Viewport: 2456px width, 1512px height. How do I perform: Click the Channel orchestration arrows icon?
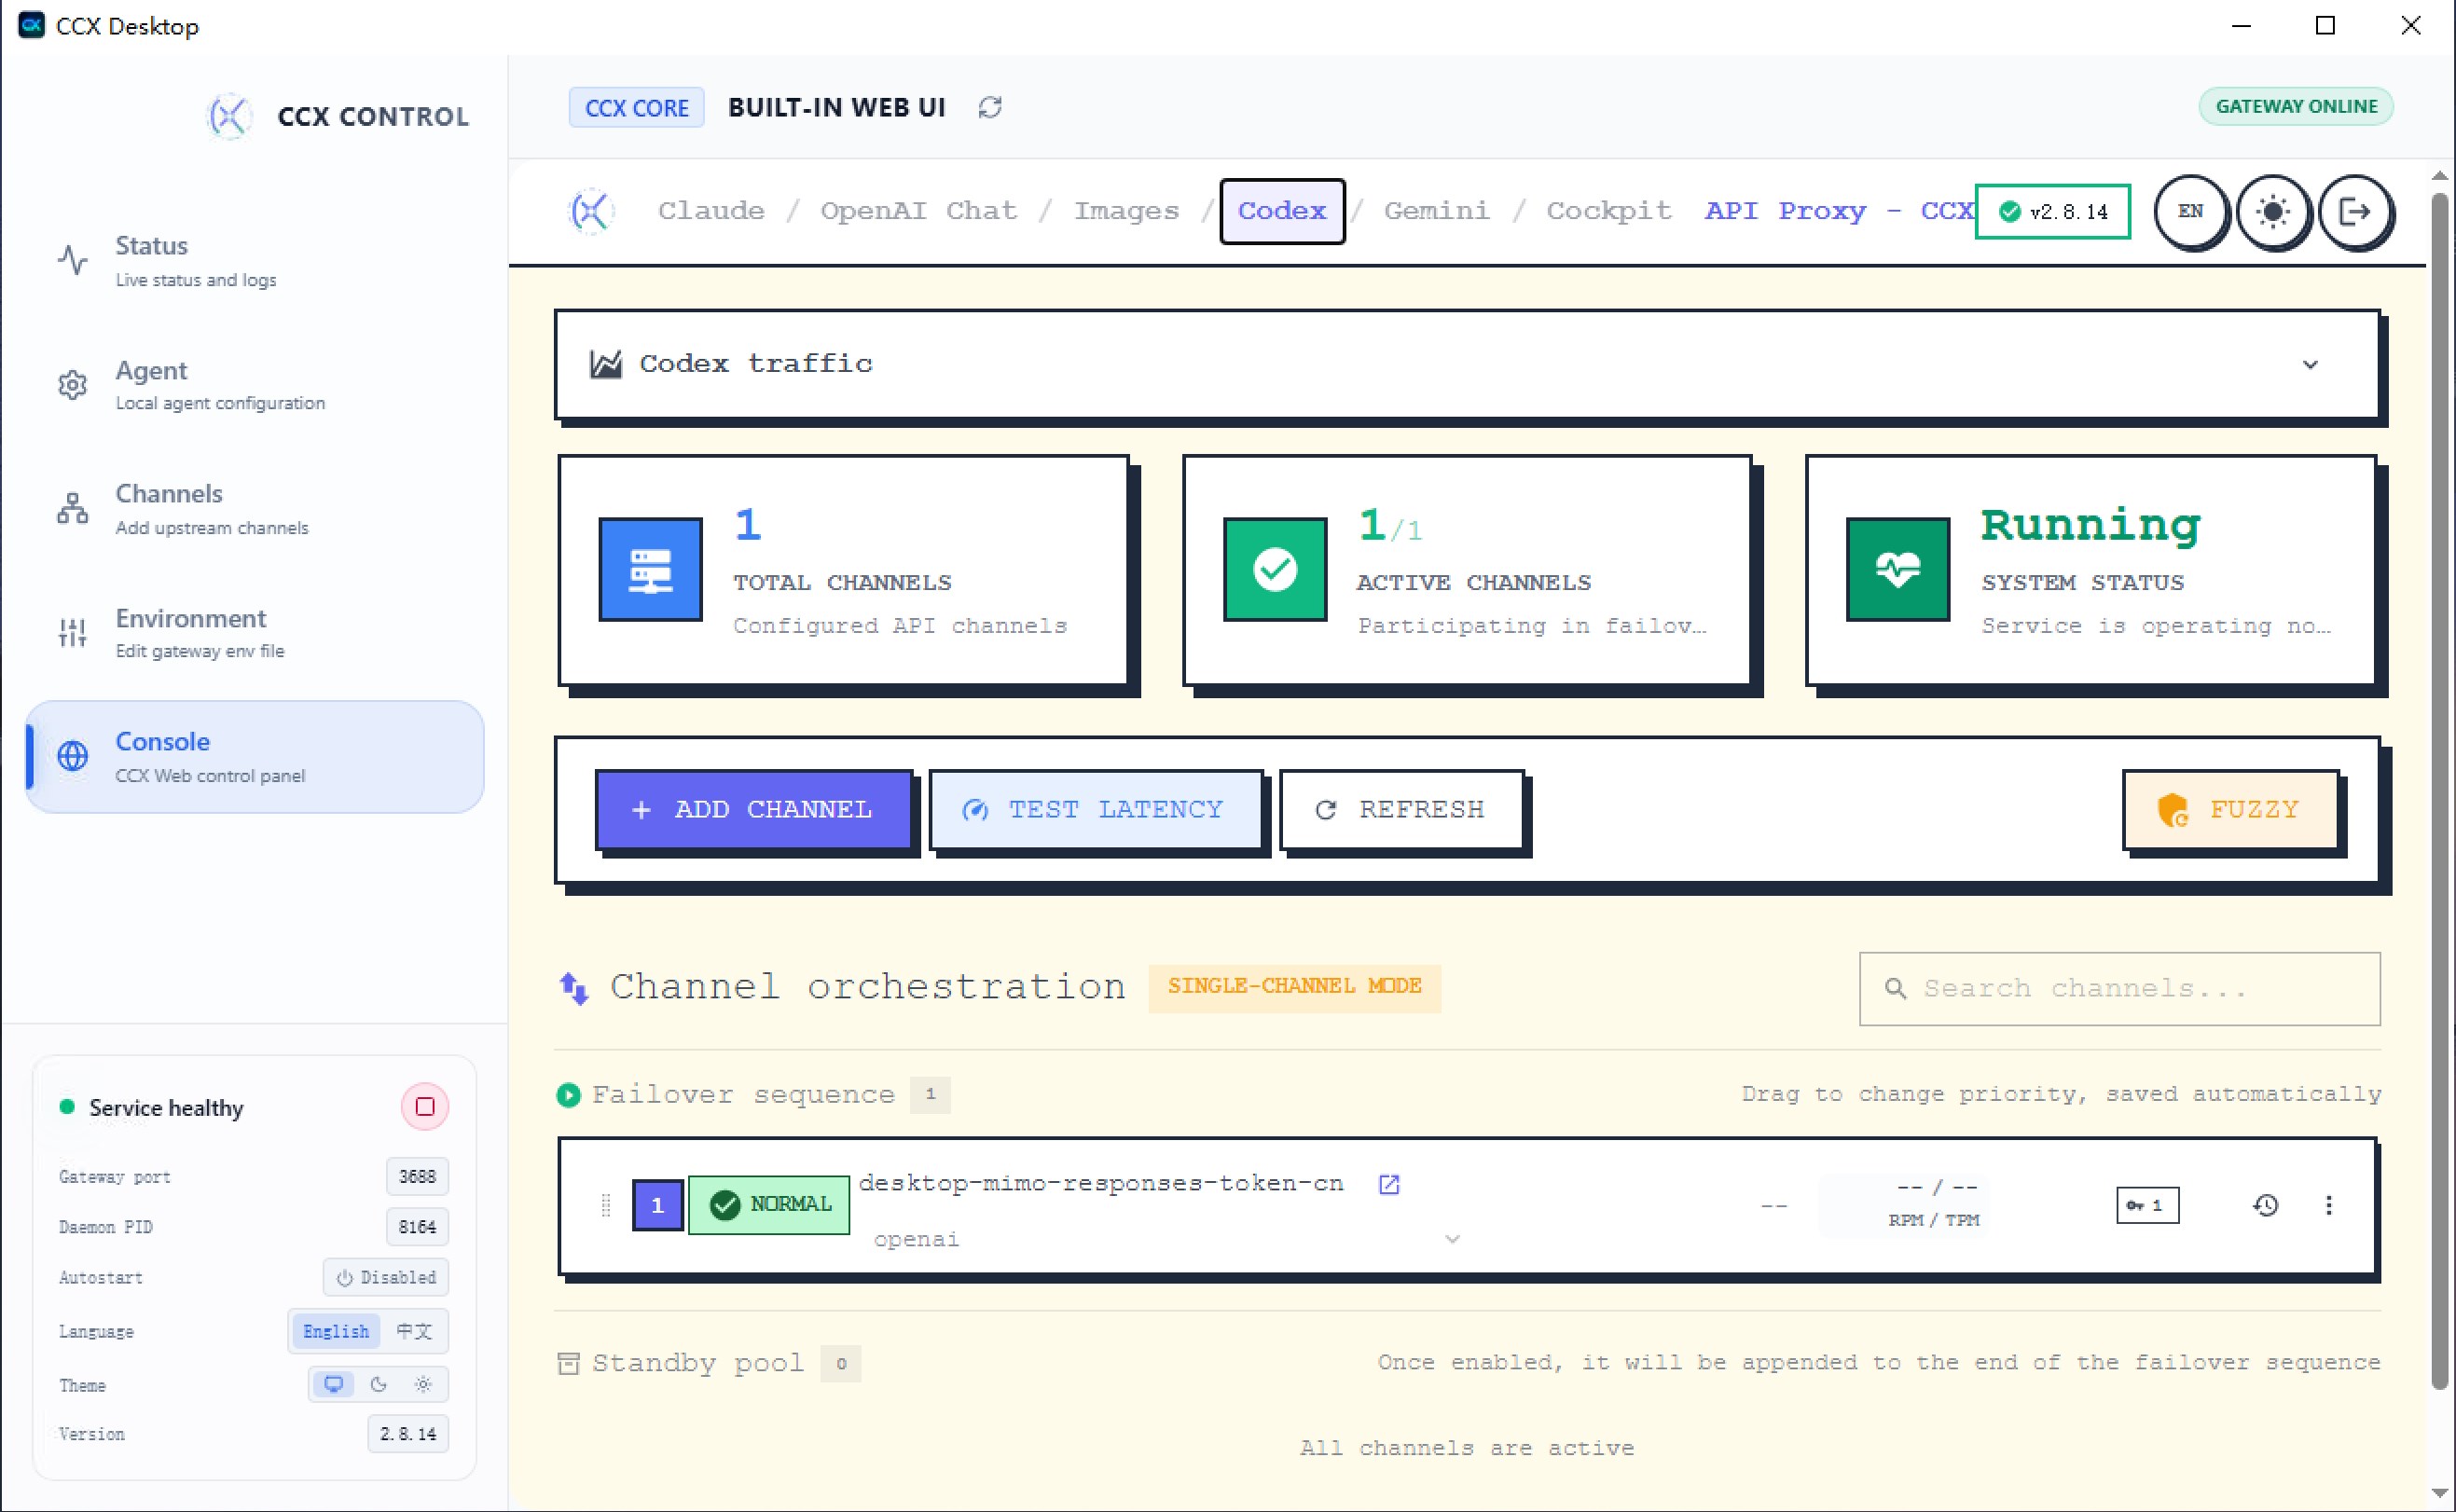click(x=574, y=988)
